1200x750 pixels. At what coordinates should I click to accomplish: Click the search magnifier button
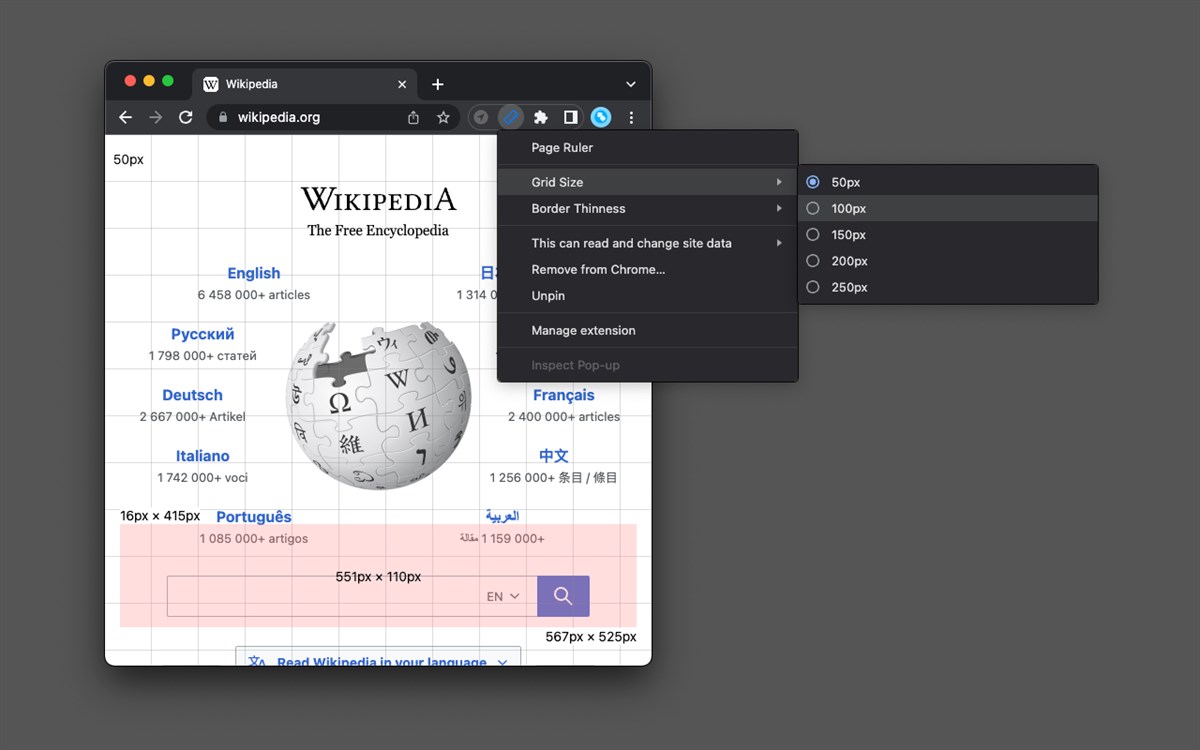[563, 596]
